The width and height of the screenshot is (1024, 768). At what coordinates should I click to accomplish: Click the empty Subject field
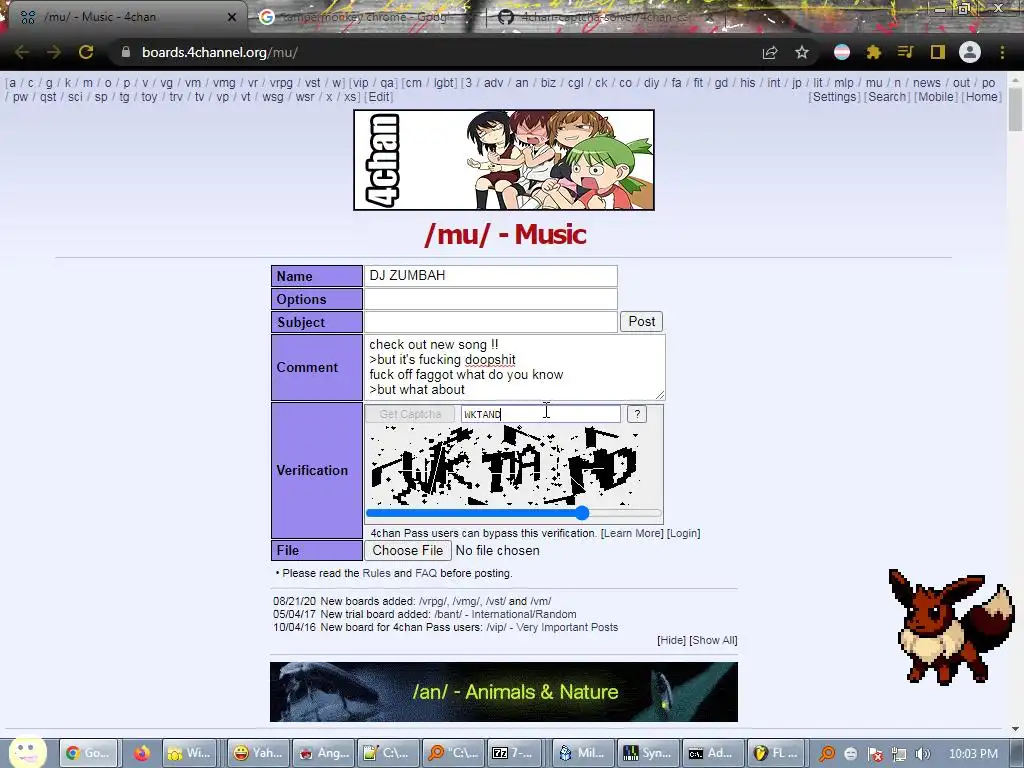pos(490,321)
